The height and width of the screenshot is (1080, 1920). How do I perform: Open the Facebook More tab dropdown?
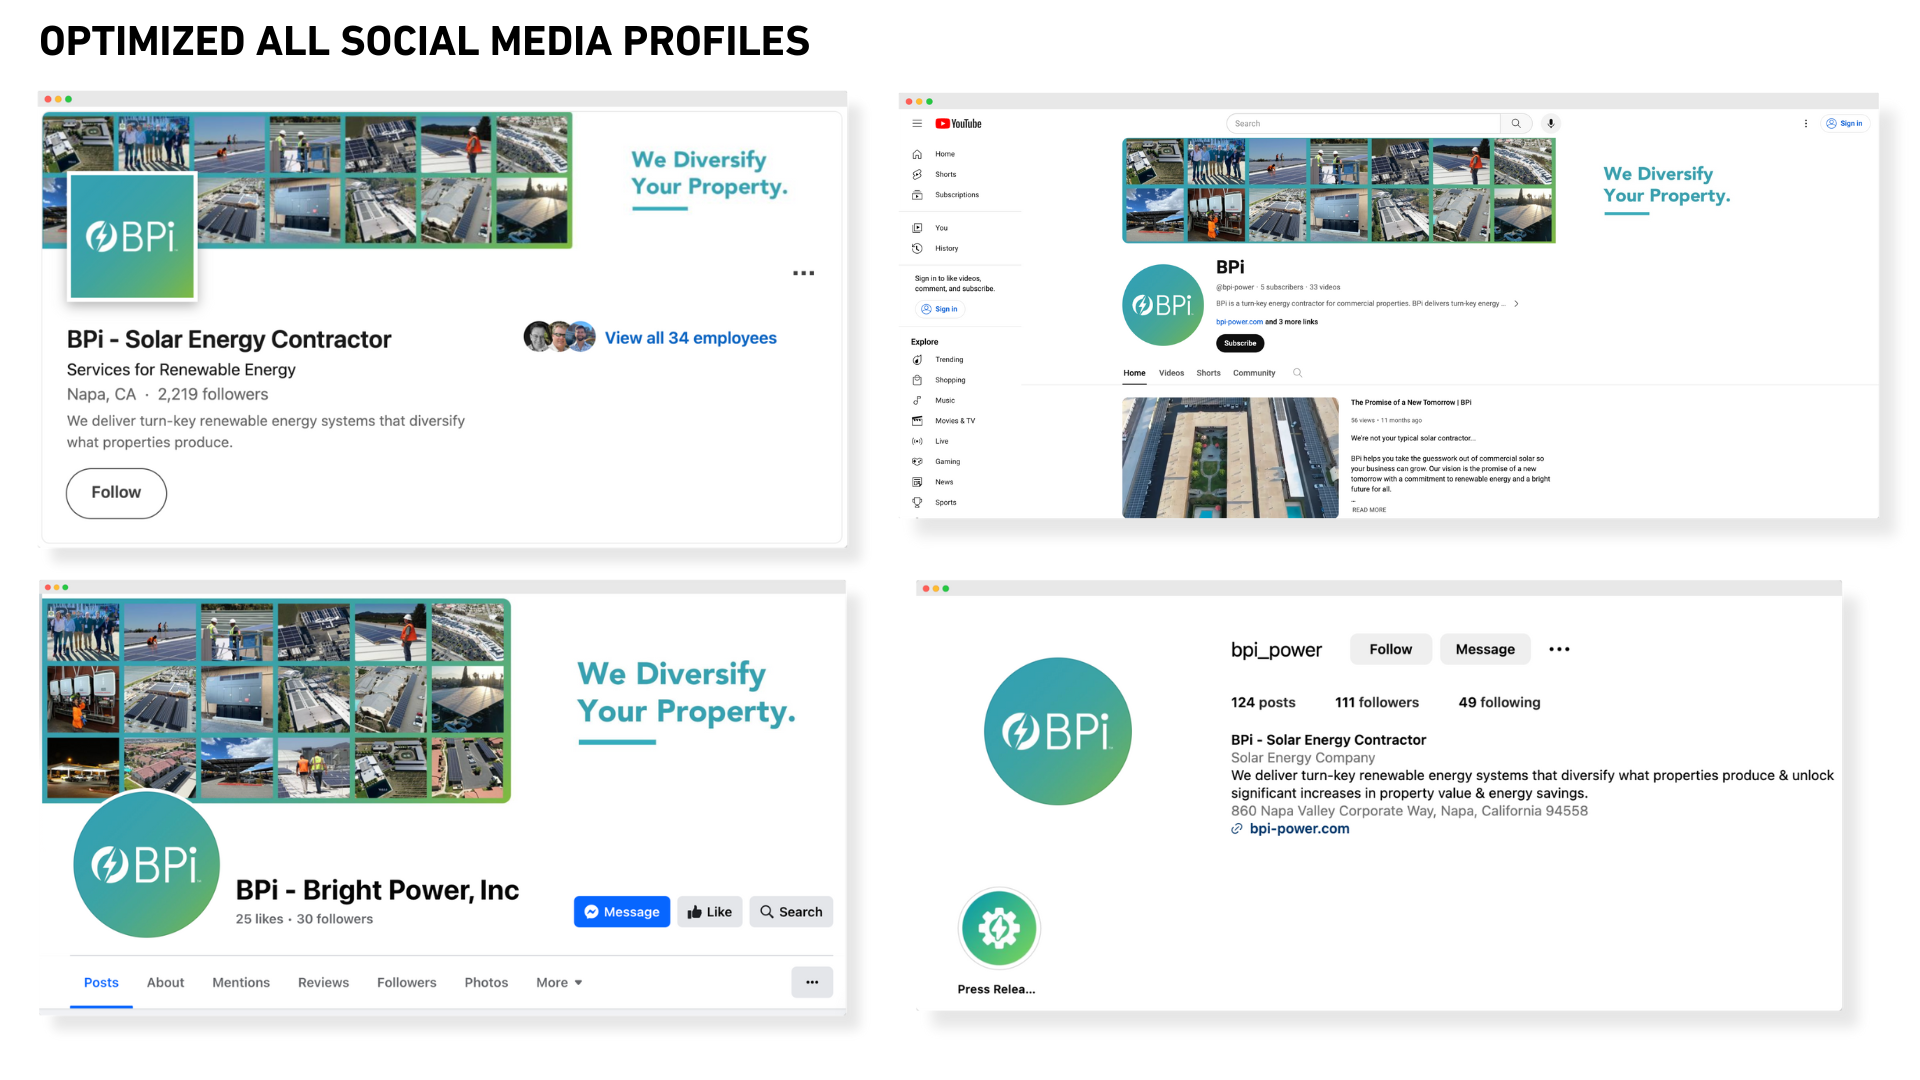point(559,983)
